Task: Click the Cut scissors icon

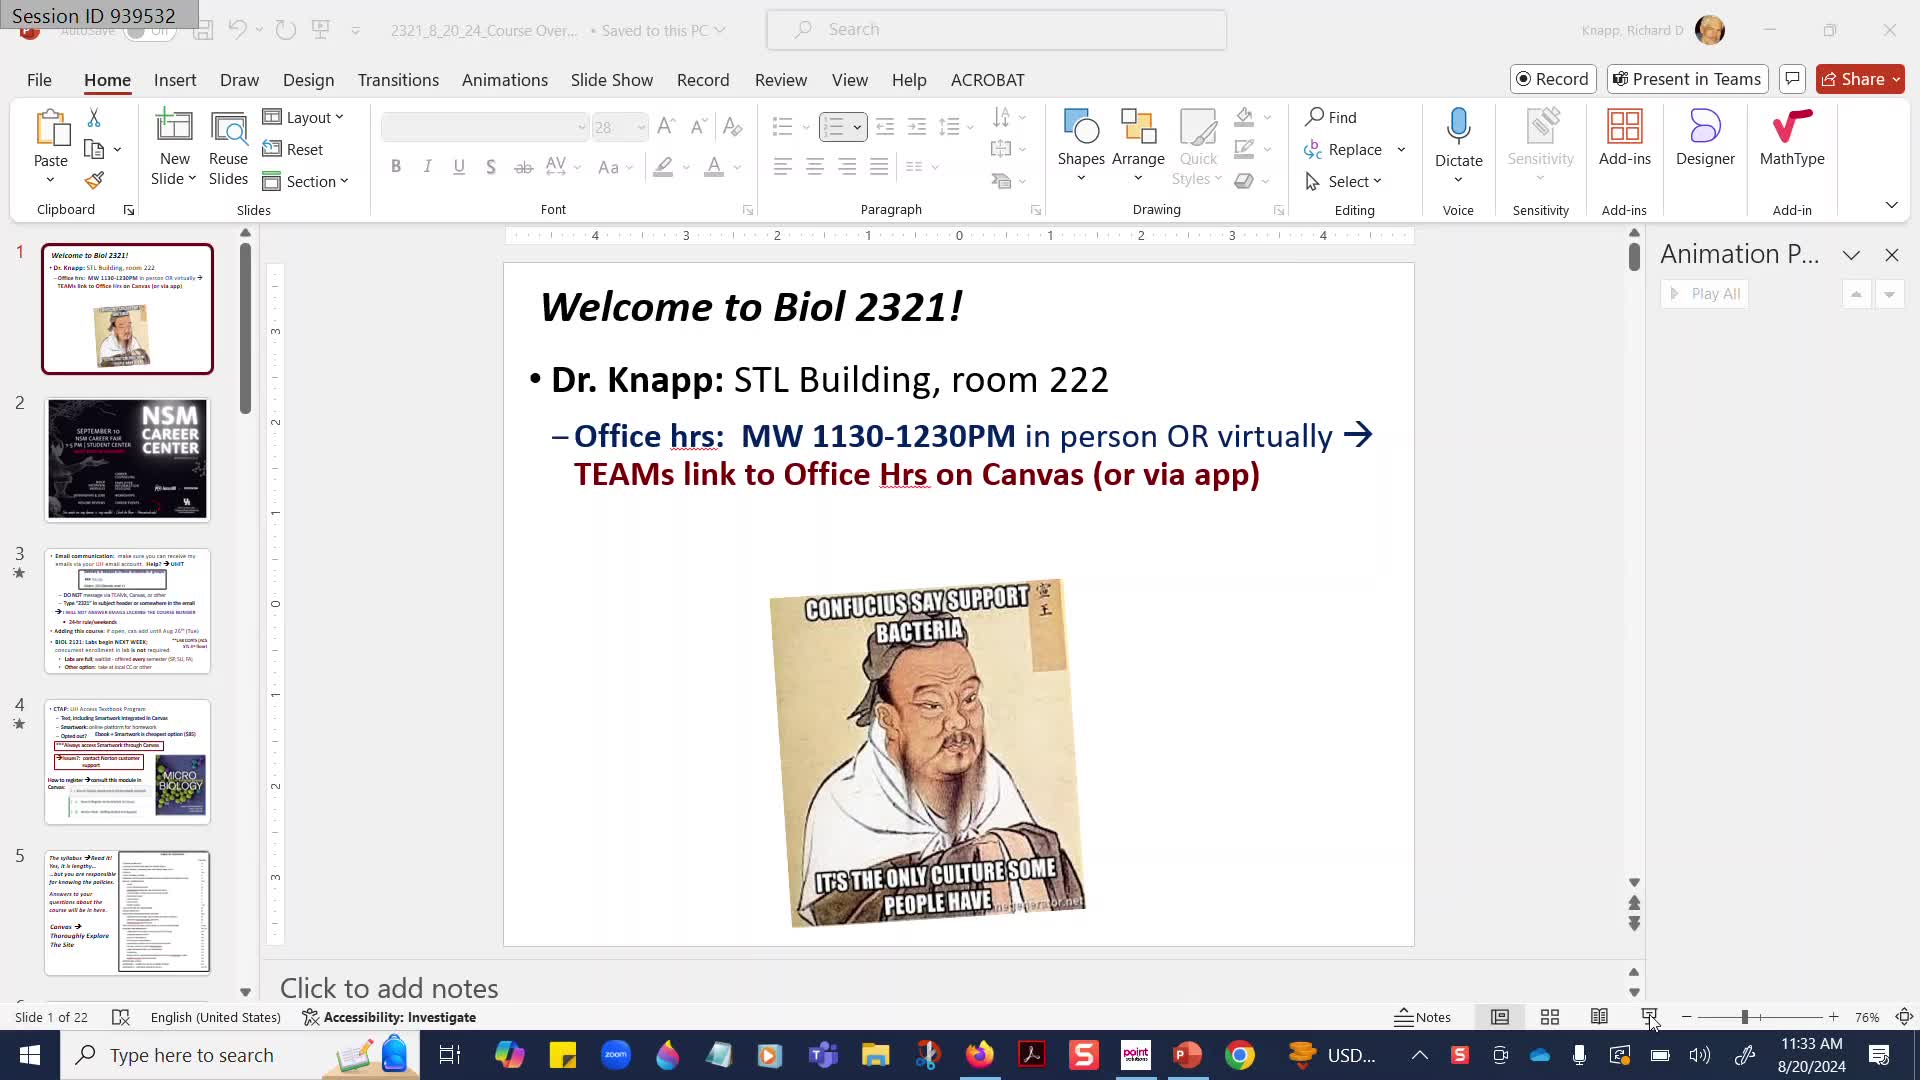Action: point(94,118)
